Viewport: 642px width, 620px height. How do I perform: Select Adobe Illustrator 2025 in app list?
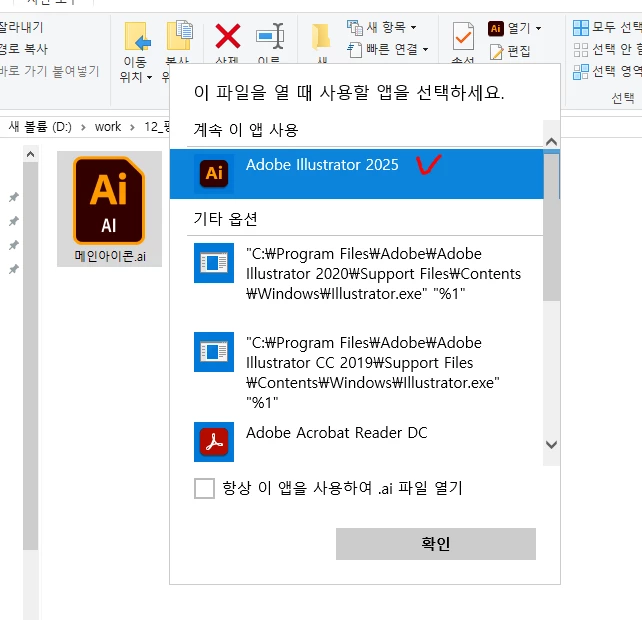point(357,174)
